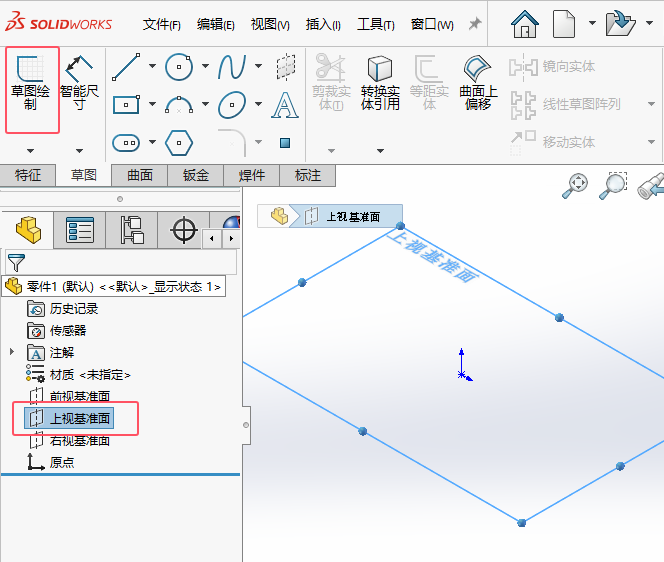Switch to the 标注 tab
This screenshot has width=664, height=562.
click(x=308, y=175)
